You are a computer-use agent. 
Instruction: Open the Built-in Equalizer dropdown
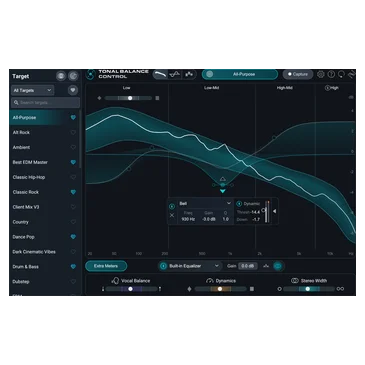click(190, 266)
